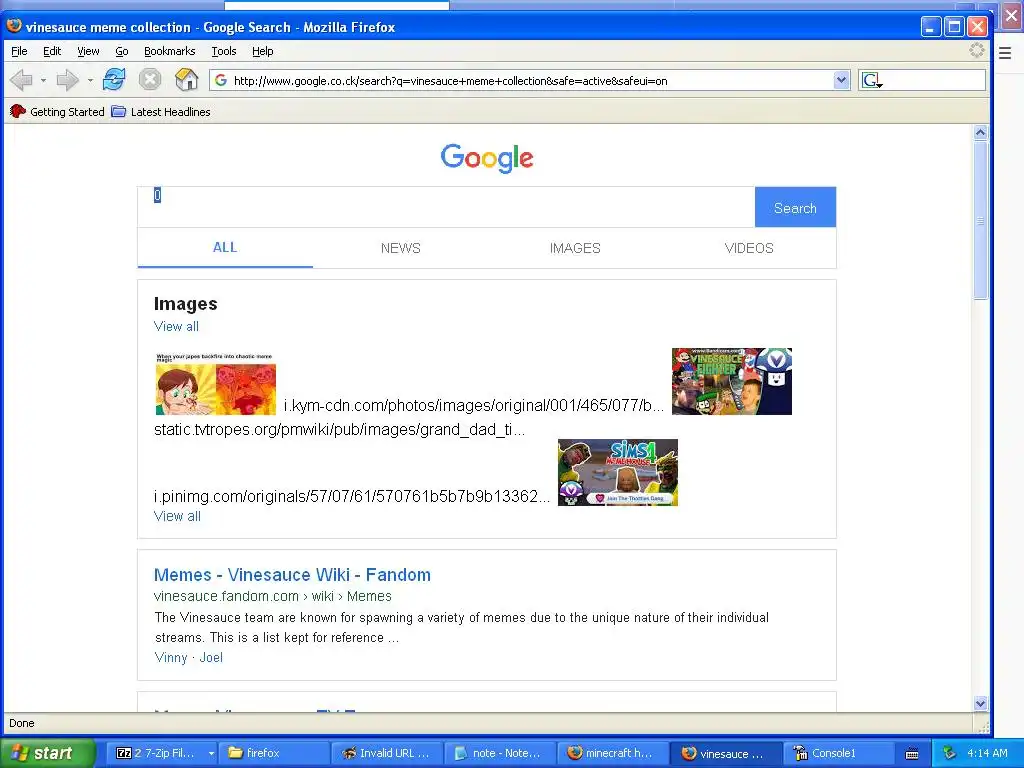Click the Latest Headlines bookmark label

tap(170, 112)
